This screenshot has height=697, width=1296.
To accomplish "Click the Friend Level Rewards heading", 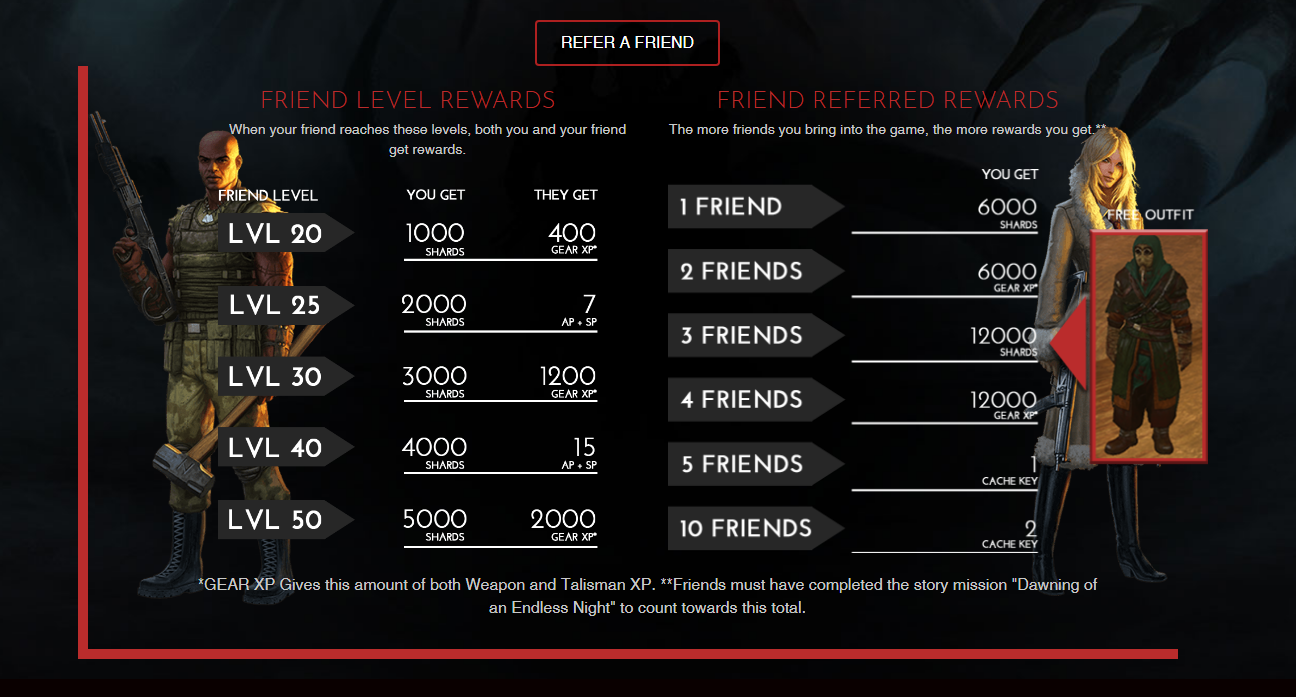I will click(x=408, y=100).
